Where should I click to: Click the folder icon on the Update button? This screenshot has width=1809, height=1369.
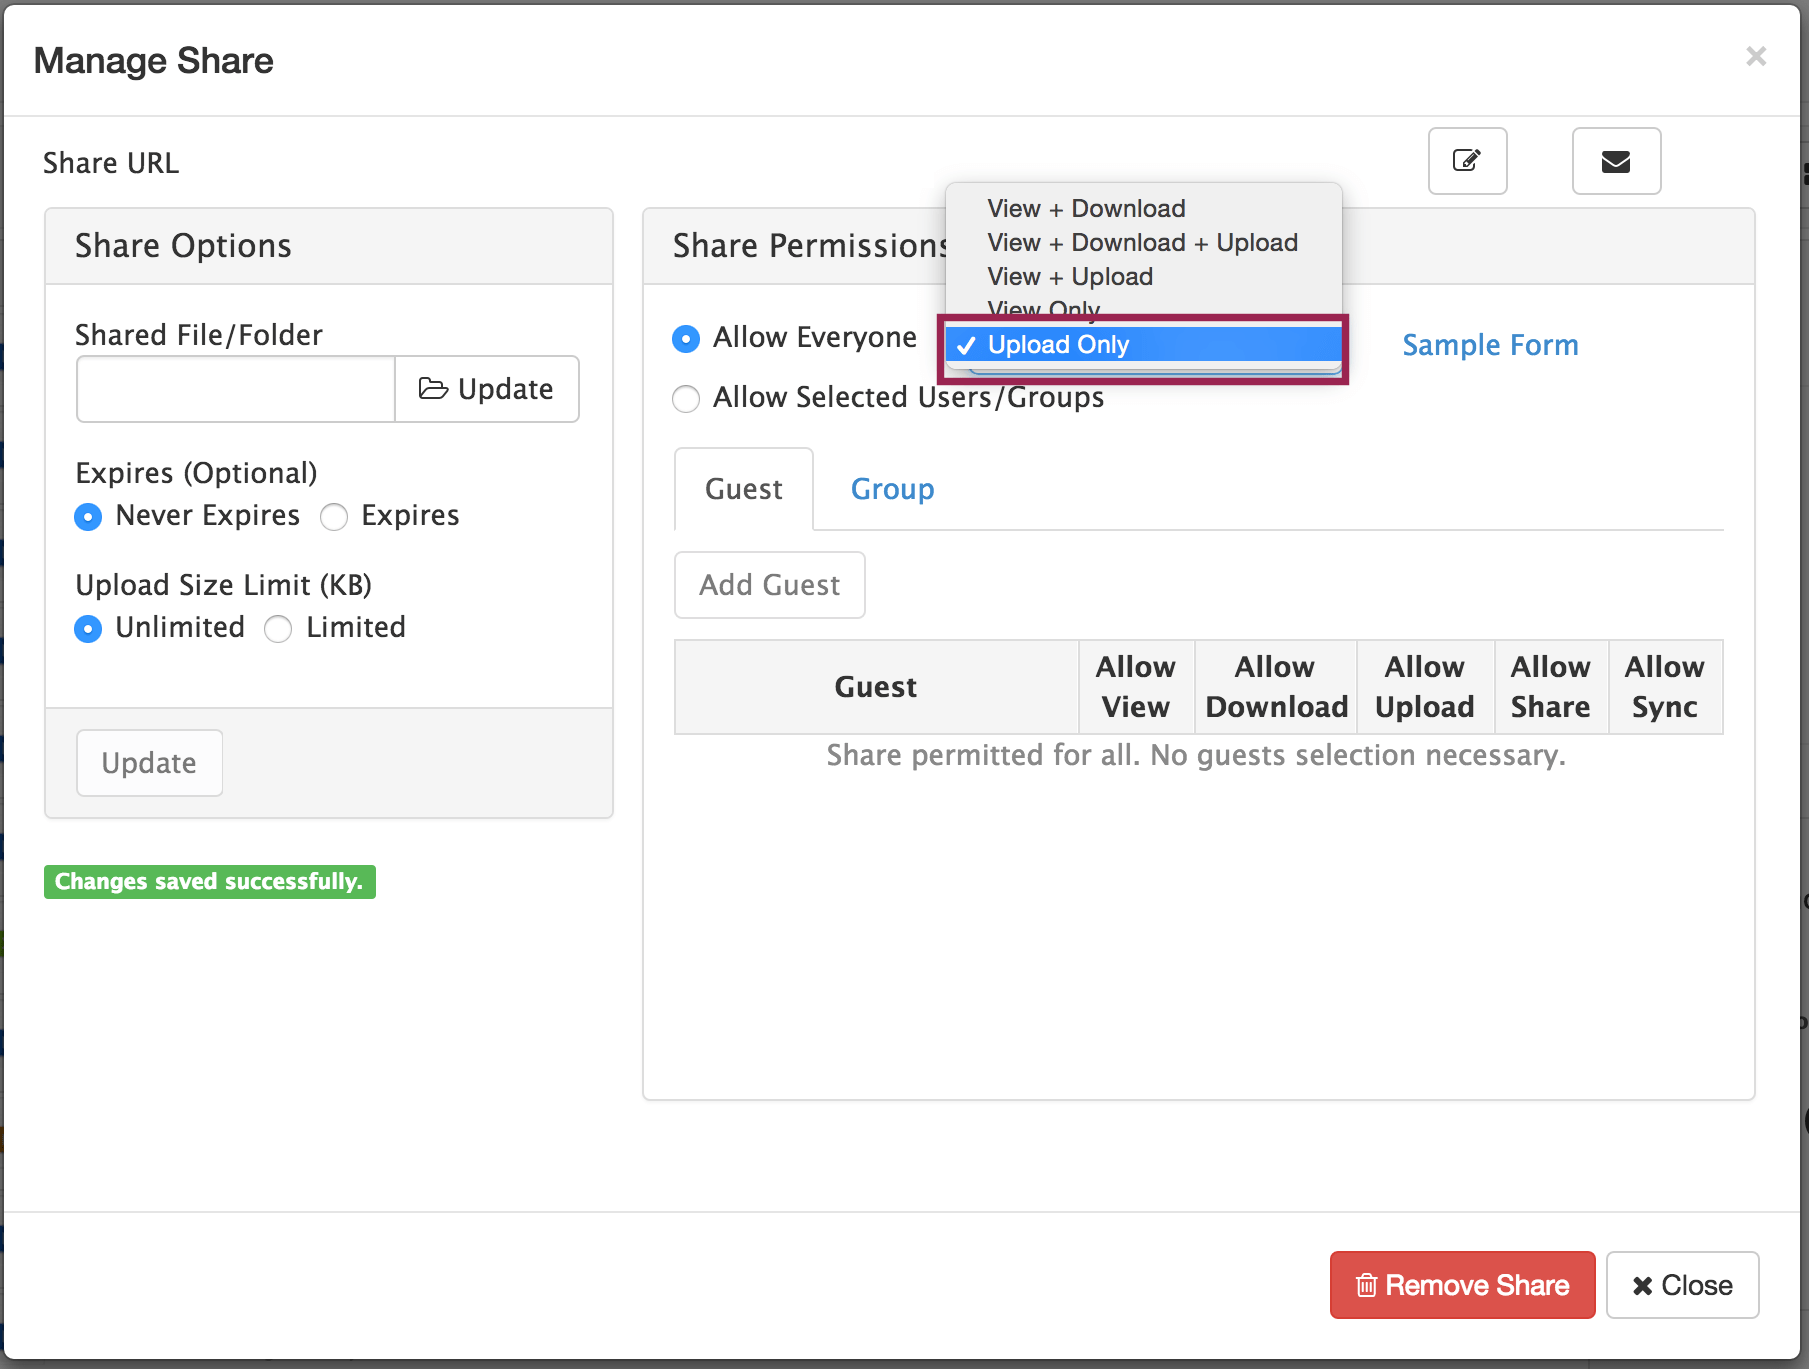(x=435, y=389)
